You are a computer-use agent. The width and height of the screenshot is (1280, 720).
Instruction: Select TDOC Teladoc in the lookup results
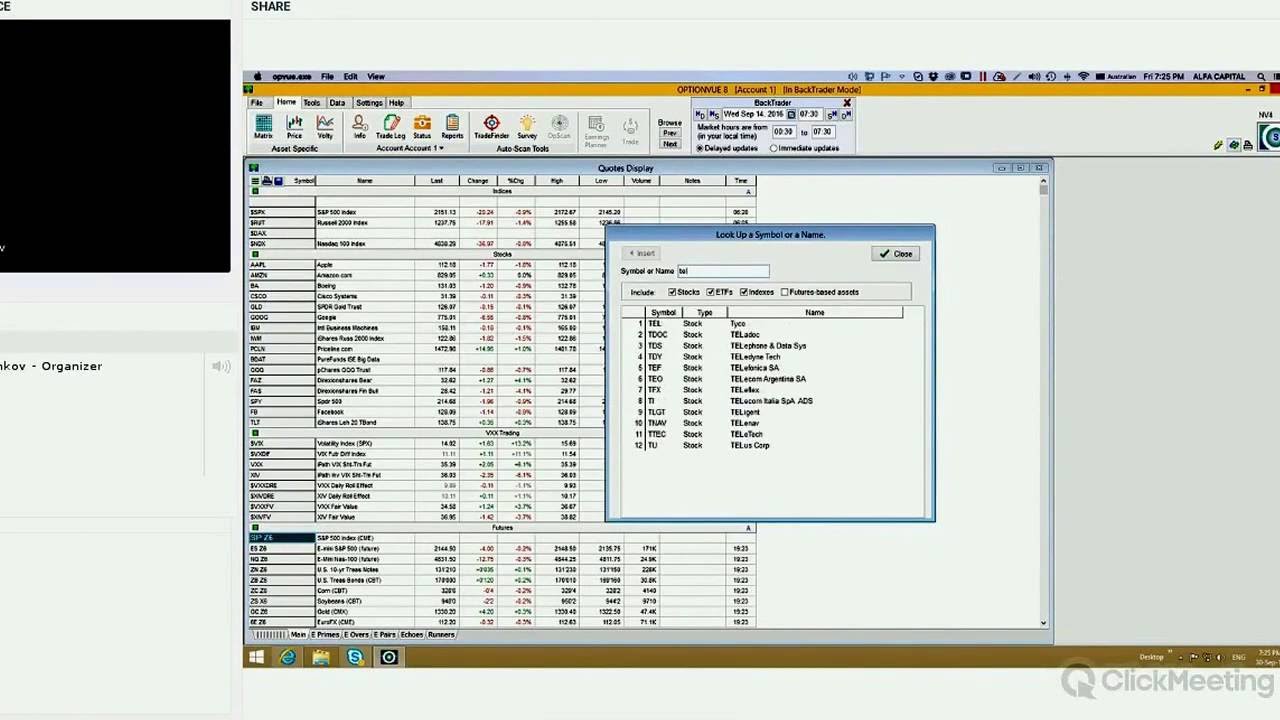761,335
